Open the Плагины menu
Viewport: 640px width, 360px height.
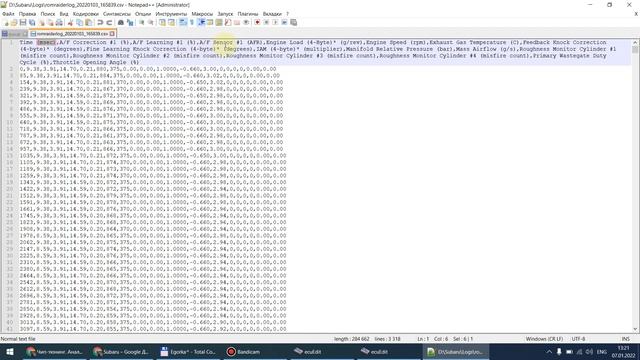point(248,14)
